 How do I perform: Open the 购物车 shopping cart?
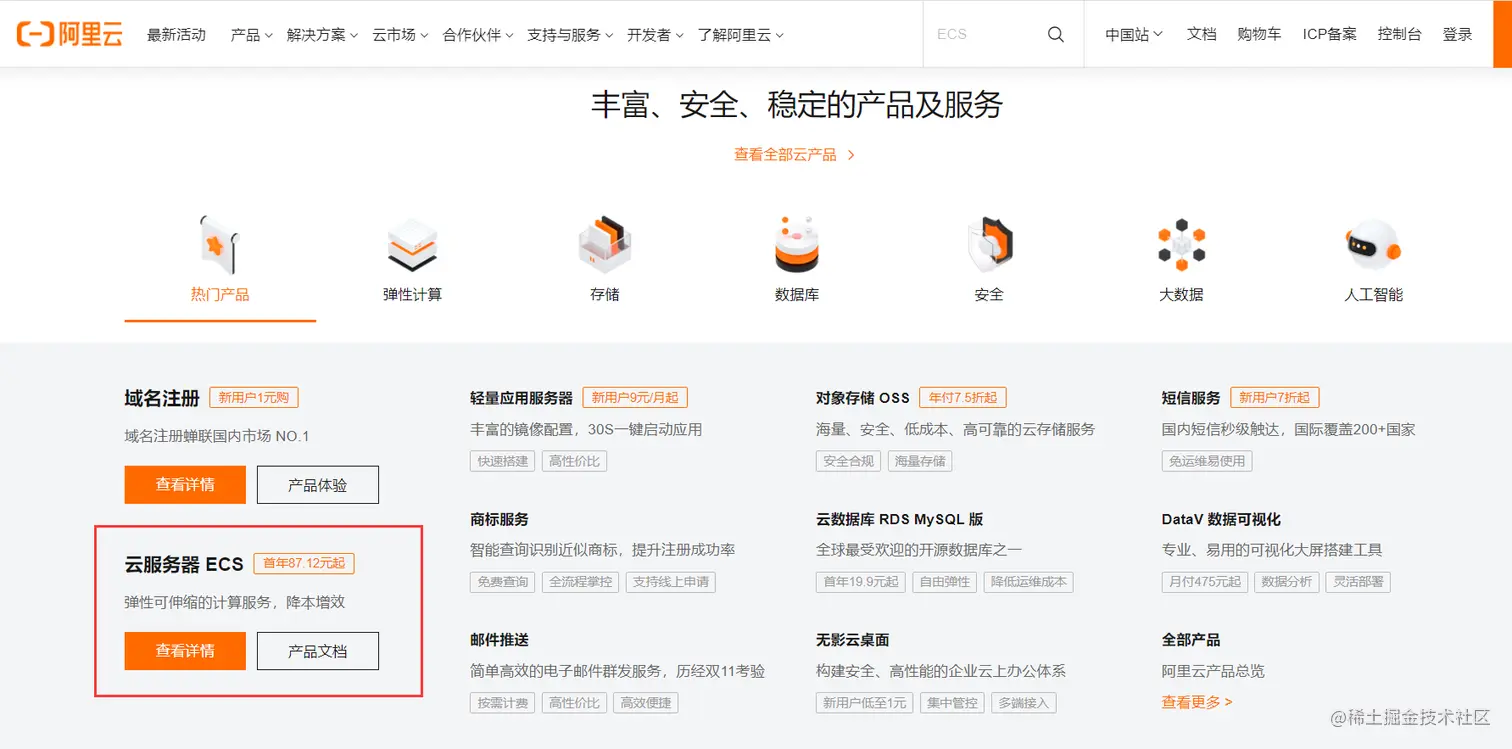coord(1259,34)
